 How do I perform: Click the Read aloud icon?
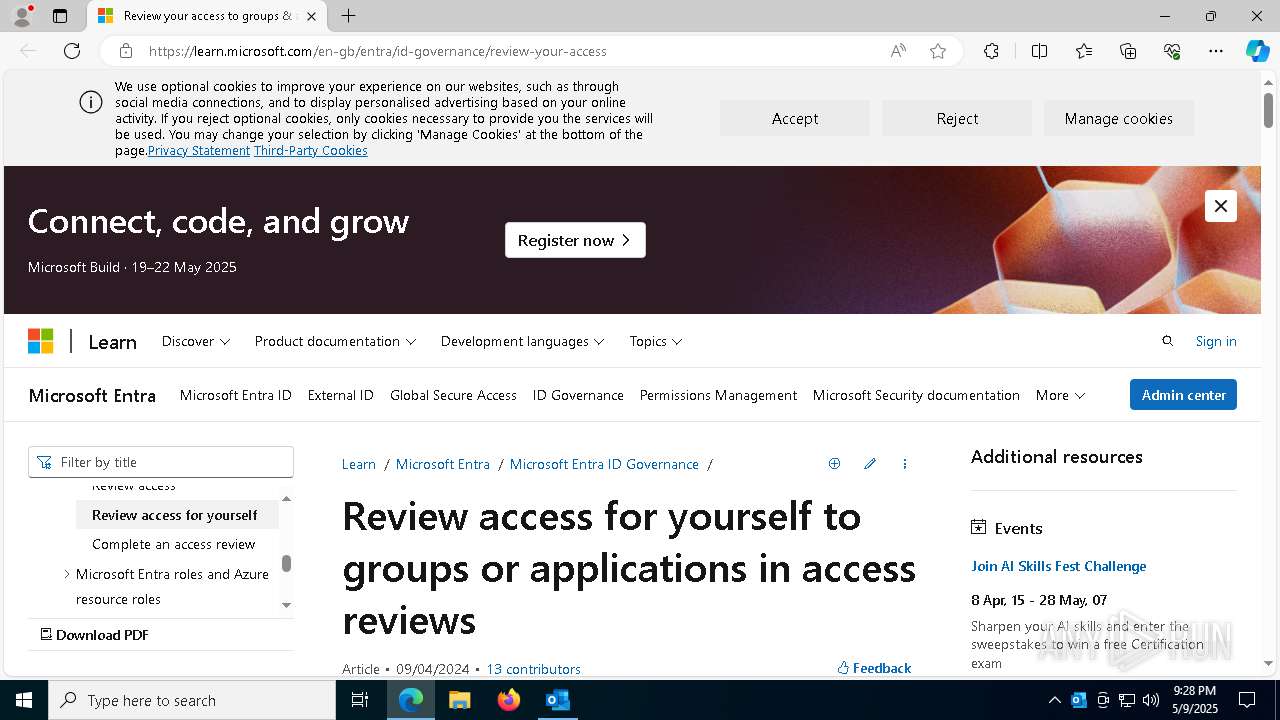coord(898,51)
